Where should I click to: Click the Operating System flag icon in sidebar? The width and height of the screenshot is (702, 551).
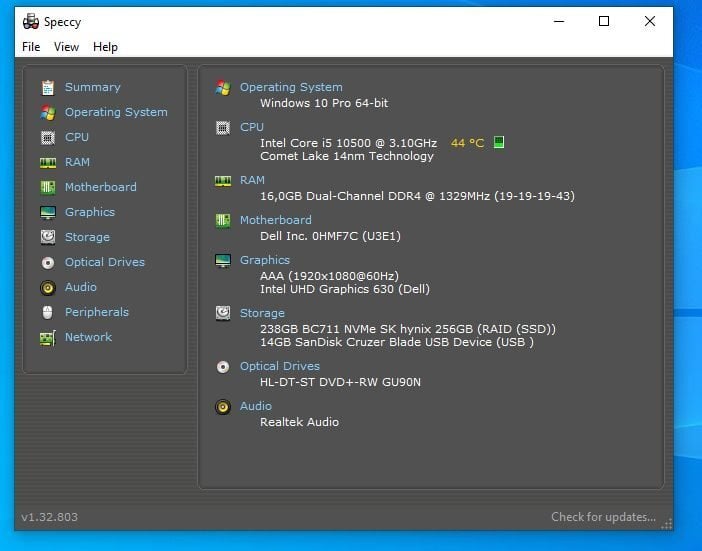pyautogui.click(x=48, y=112)
